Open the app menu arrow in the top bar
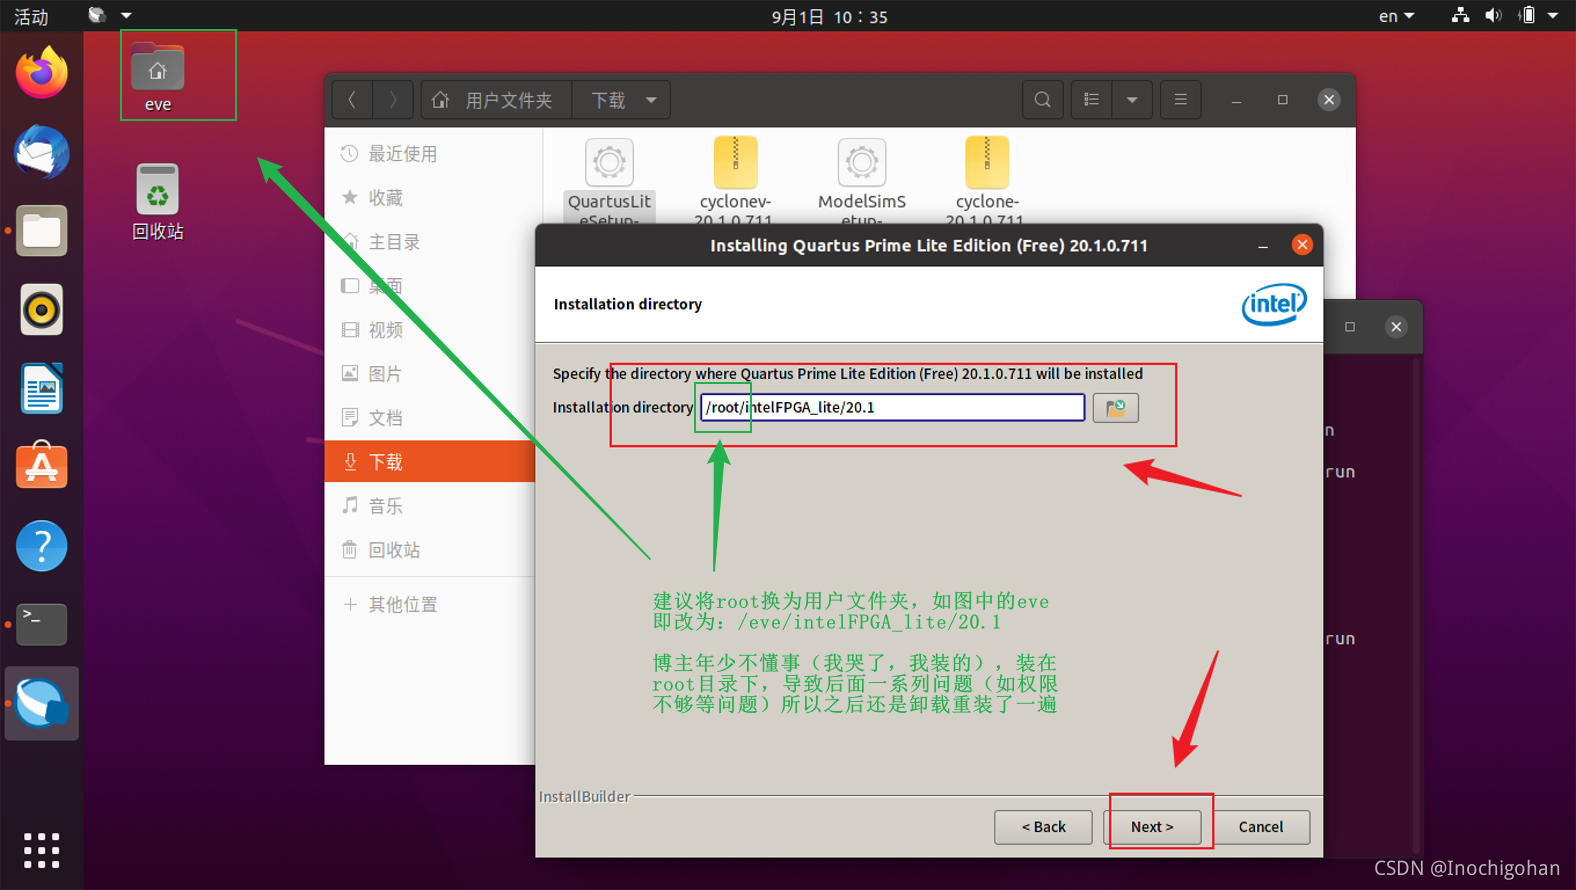This screenshot has height=890, width=1576. pos(126,15)
